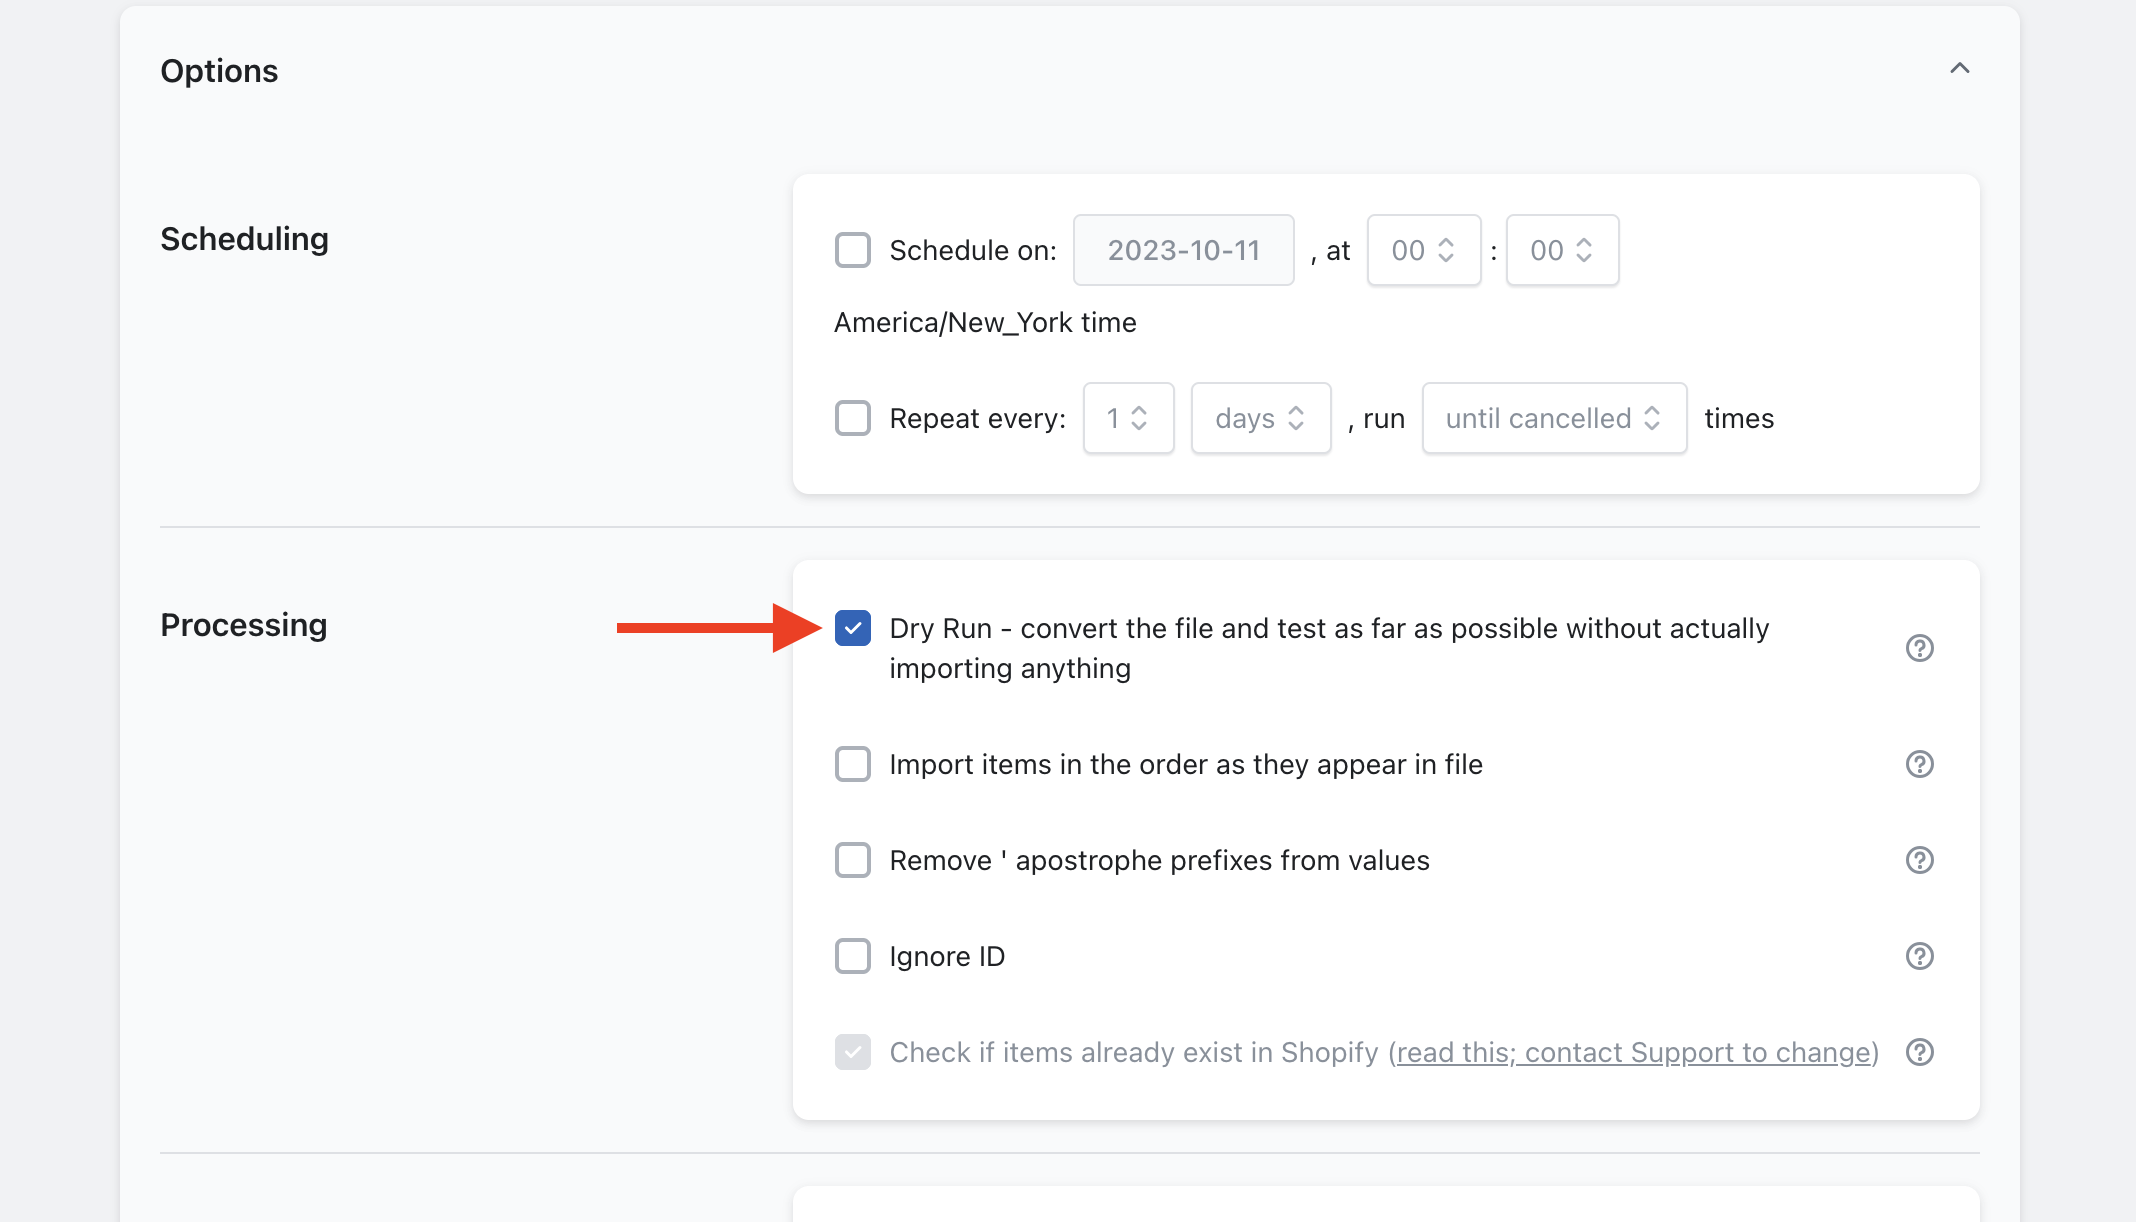The width and height of the screenshot is (2136, 1222).
Task: Open the until cancelled dropdown
Action: 1553,418
